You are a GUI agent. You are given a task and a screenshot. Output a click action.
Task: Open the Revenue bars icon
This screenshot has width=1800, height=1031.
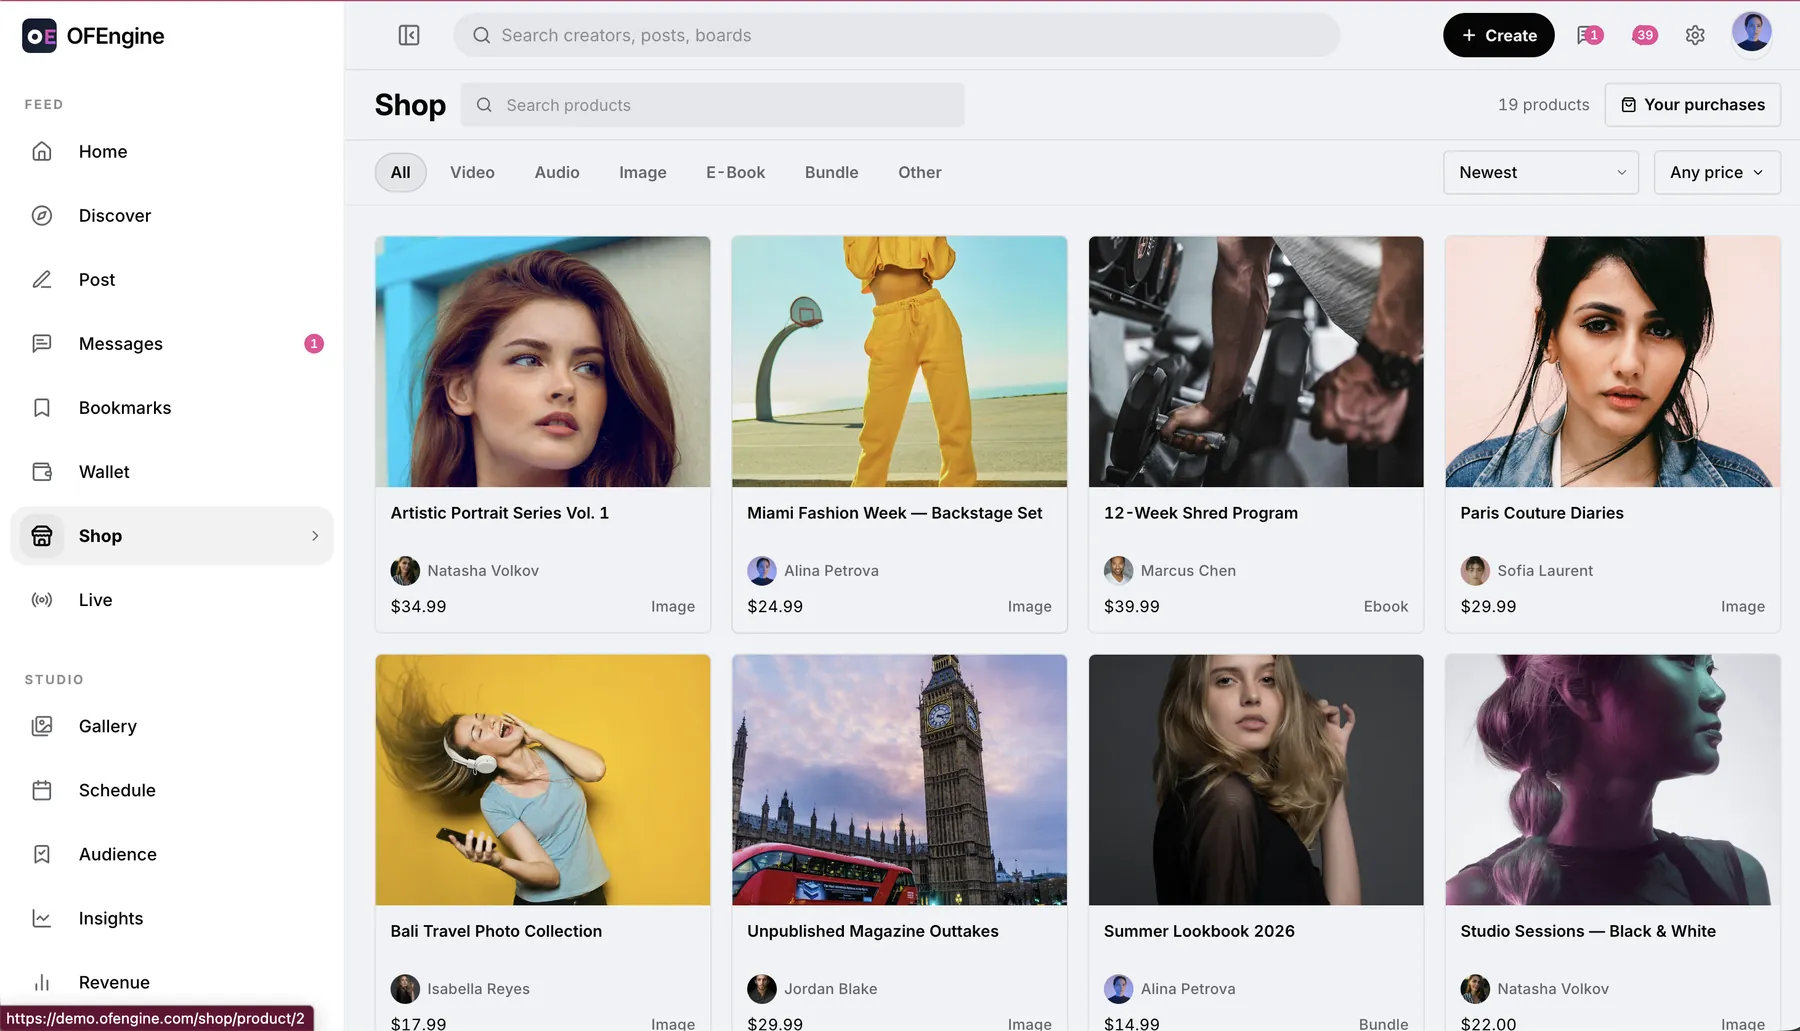pos(42,982)
